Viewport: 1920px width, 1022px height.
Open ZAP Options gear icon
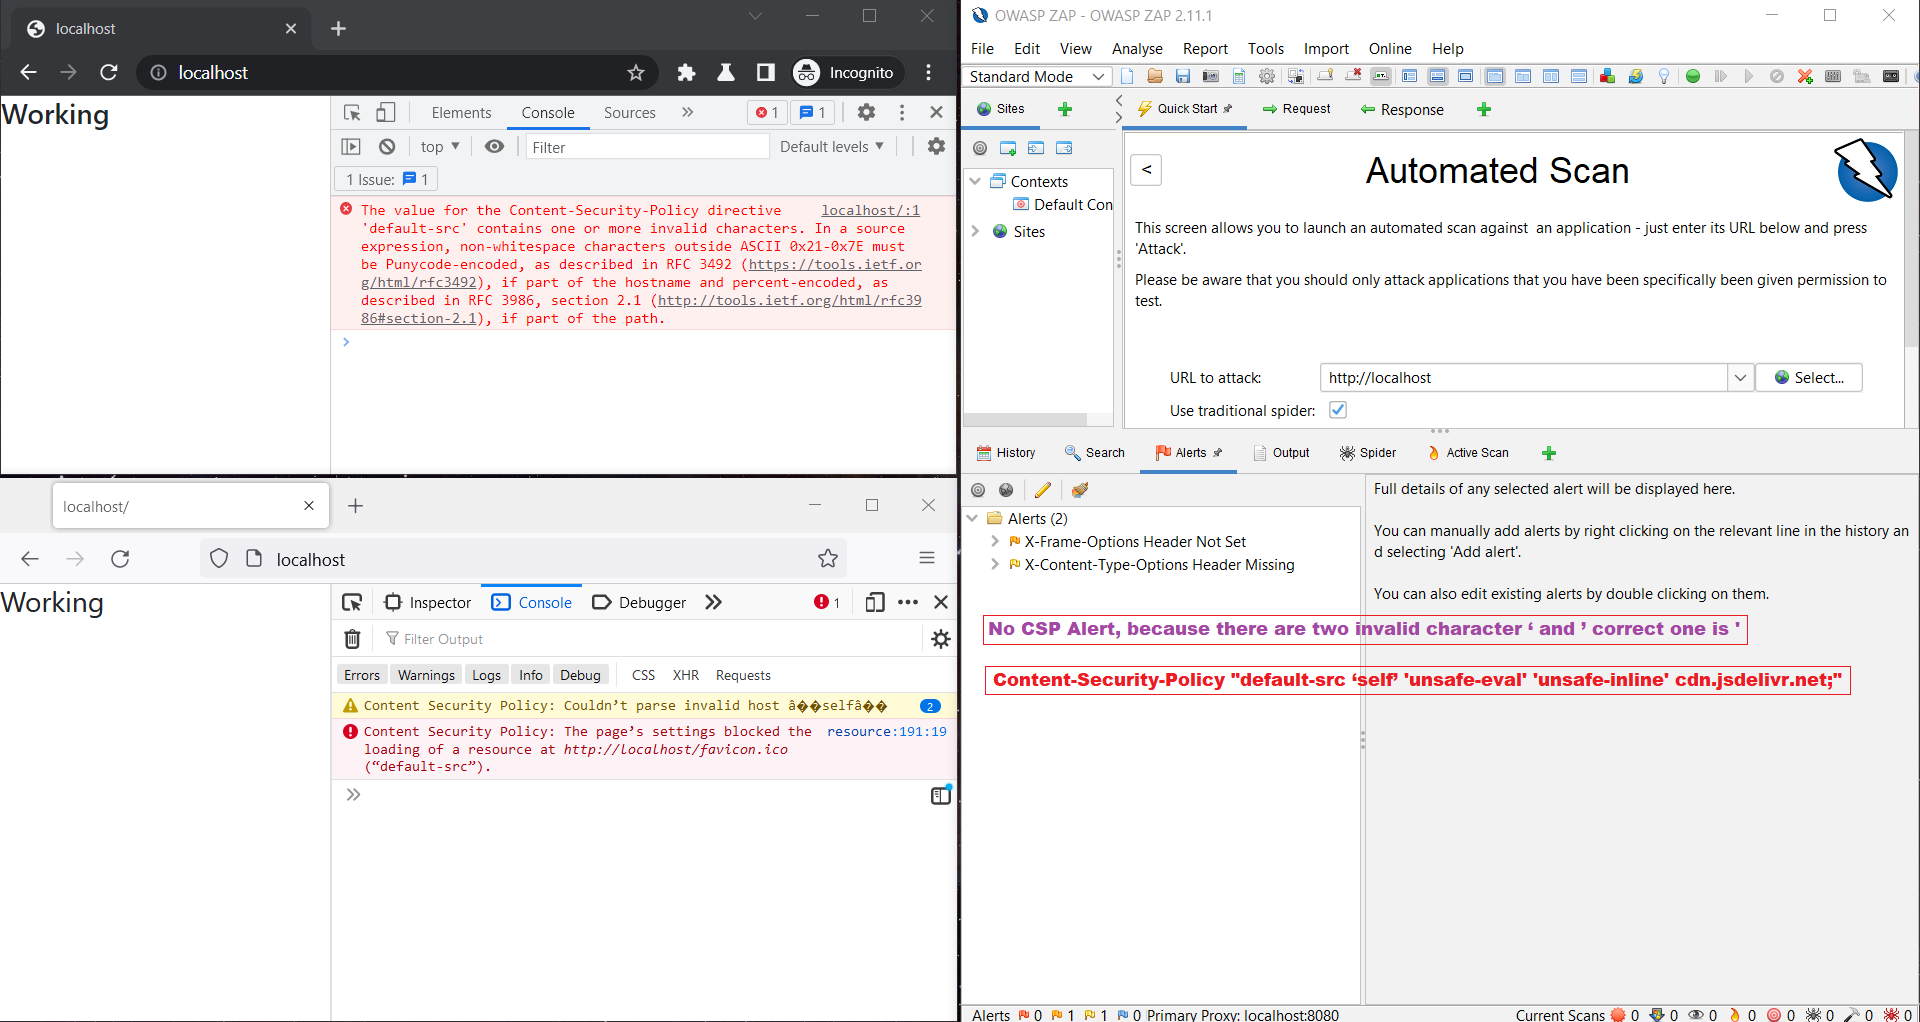pyautogui.click(x=1267, y=76)
